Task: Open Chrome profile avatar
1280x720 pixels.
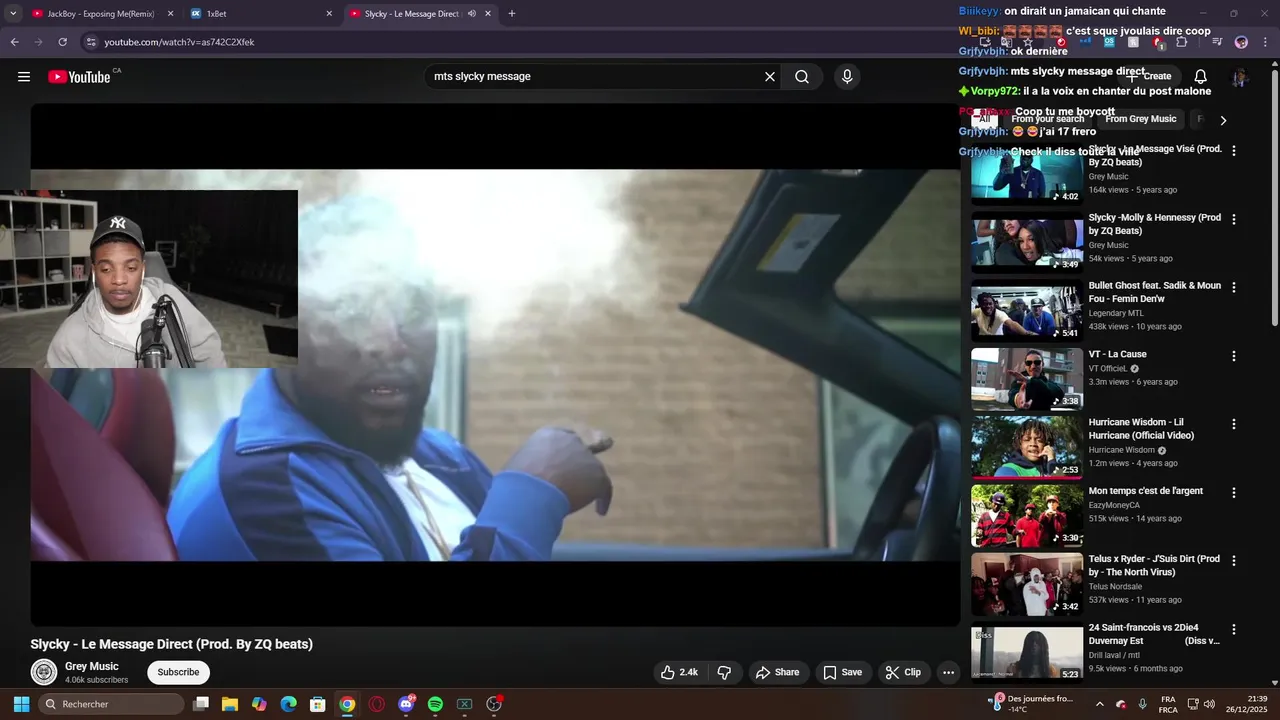Action: 1241,42
